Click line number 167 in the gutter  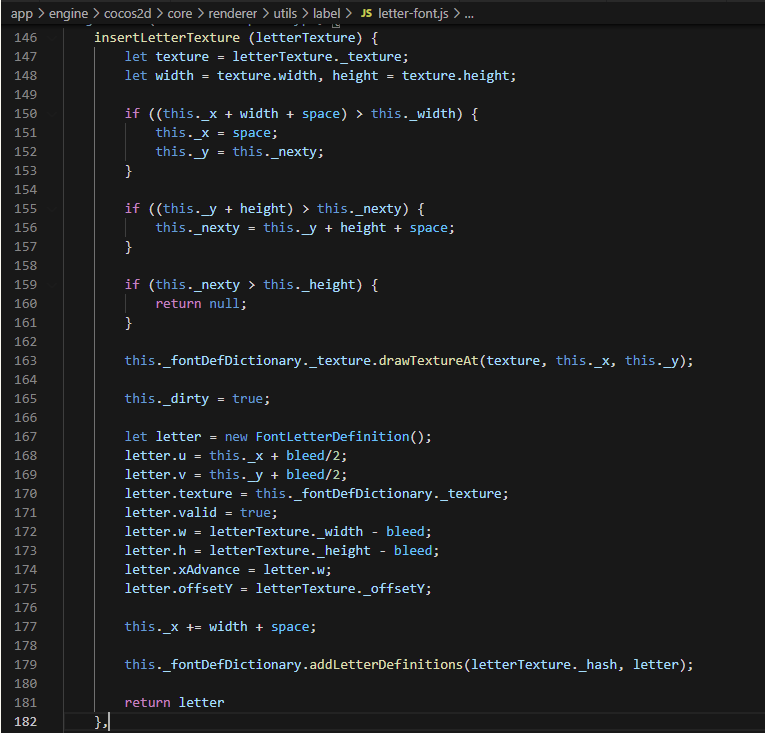click(x=25, y=436)
